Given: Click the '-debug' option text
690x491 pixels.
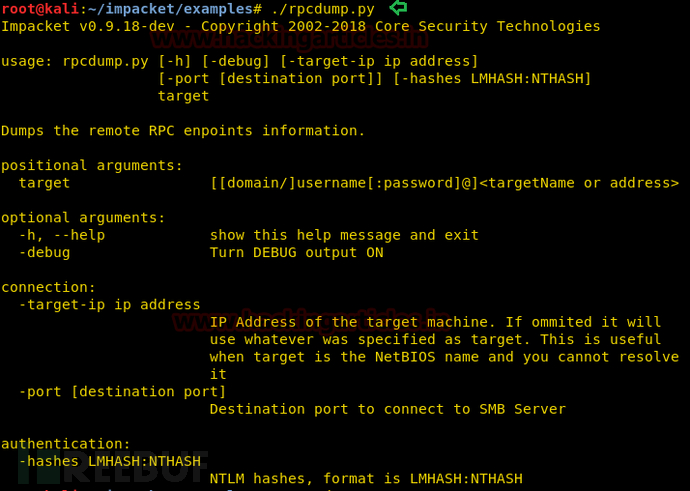Looking at the screenshot, I should (45, 253).
